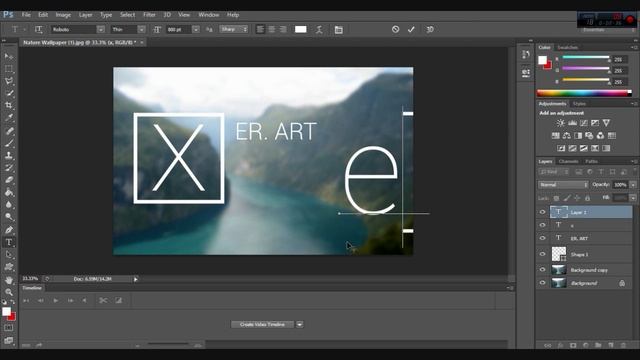
Task: Select the Clone Stamp tool
Action: pyautogui.click(x=9, y=155)
